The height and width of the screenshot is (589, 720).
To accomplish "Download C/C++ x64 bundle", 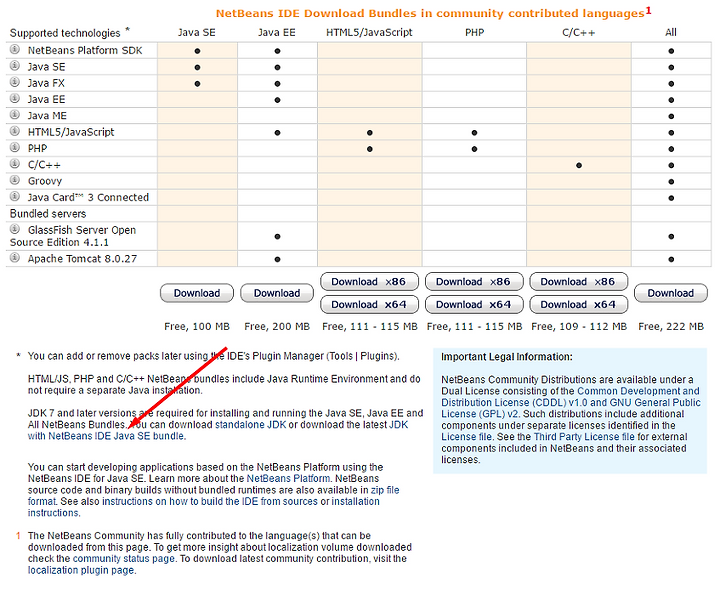I will pyautogui.click(x=579, y=304).
